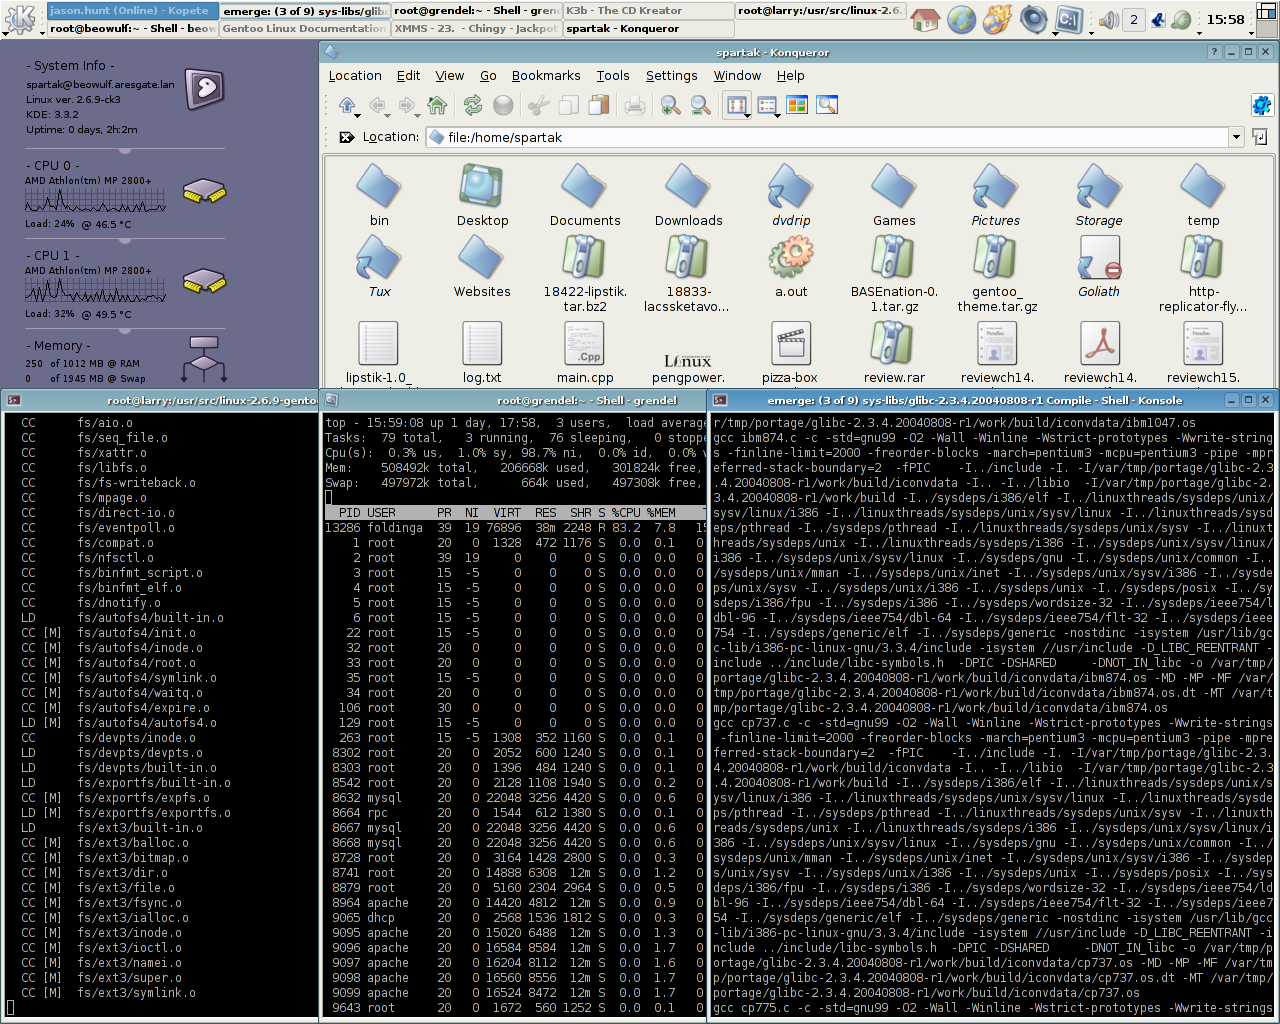Clear the location bar with the X icon
Screen dimensions: 1280x1024
(x=346, y=137)
